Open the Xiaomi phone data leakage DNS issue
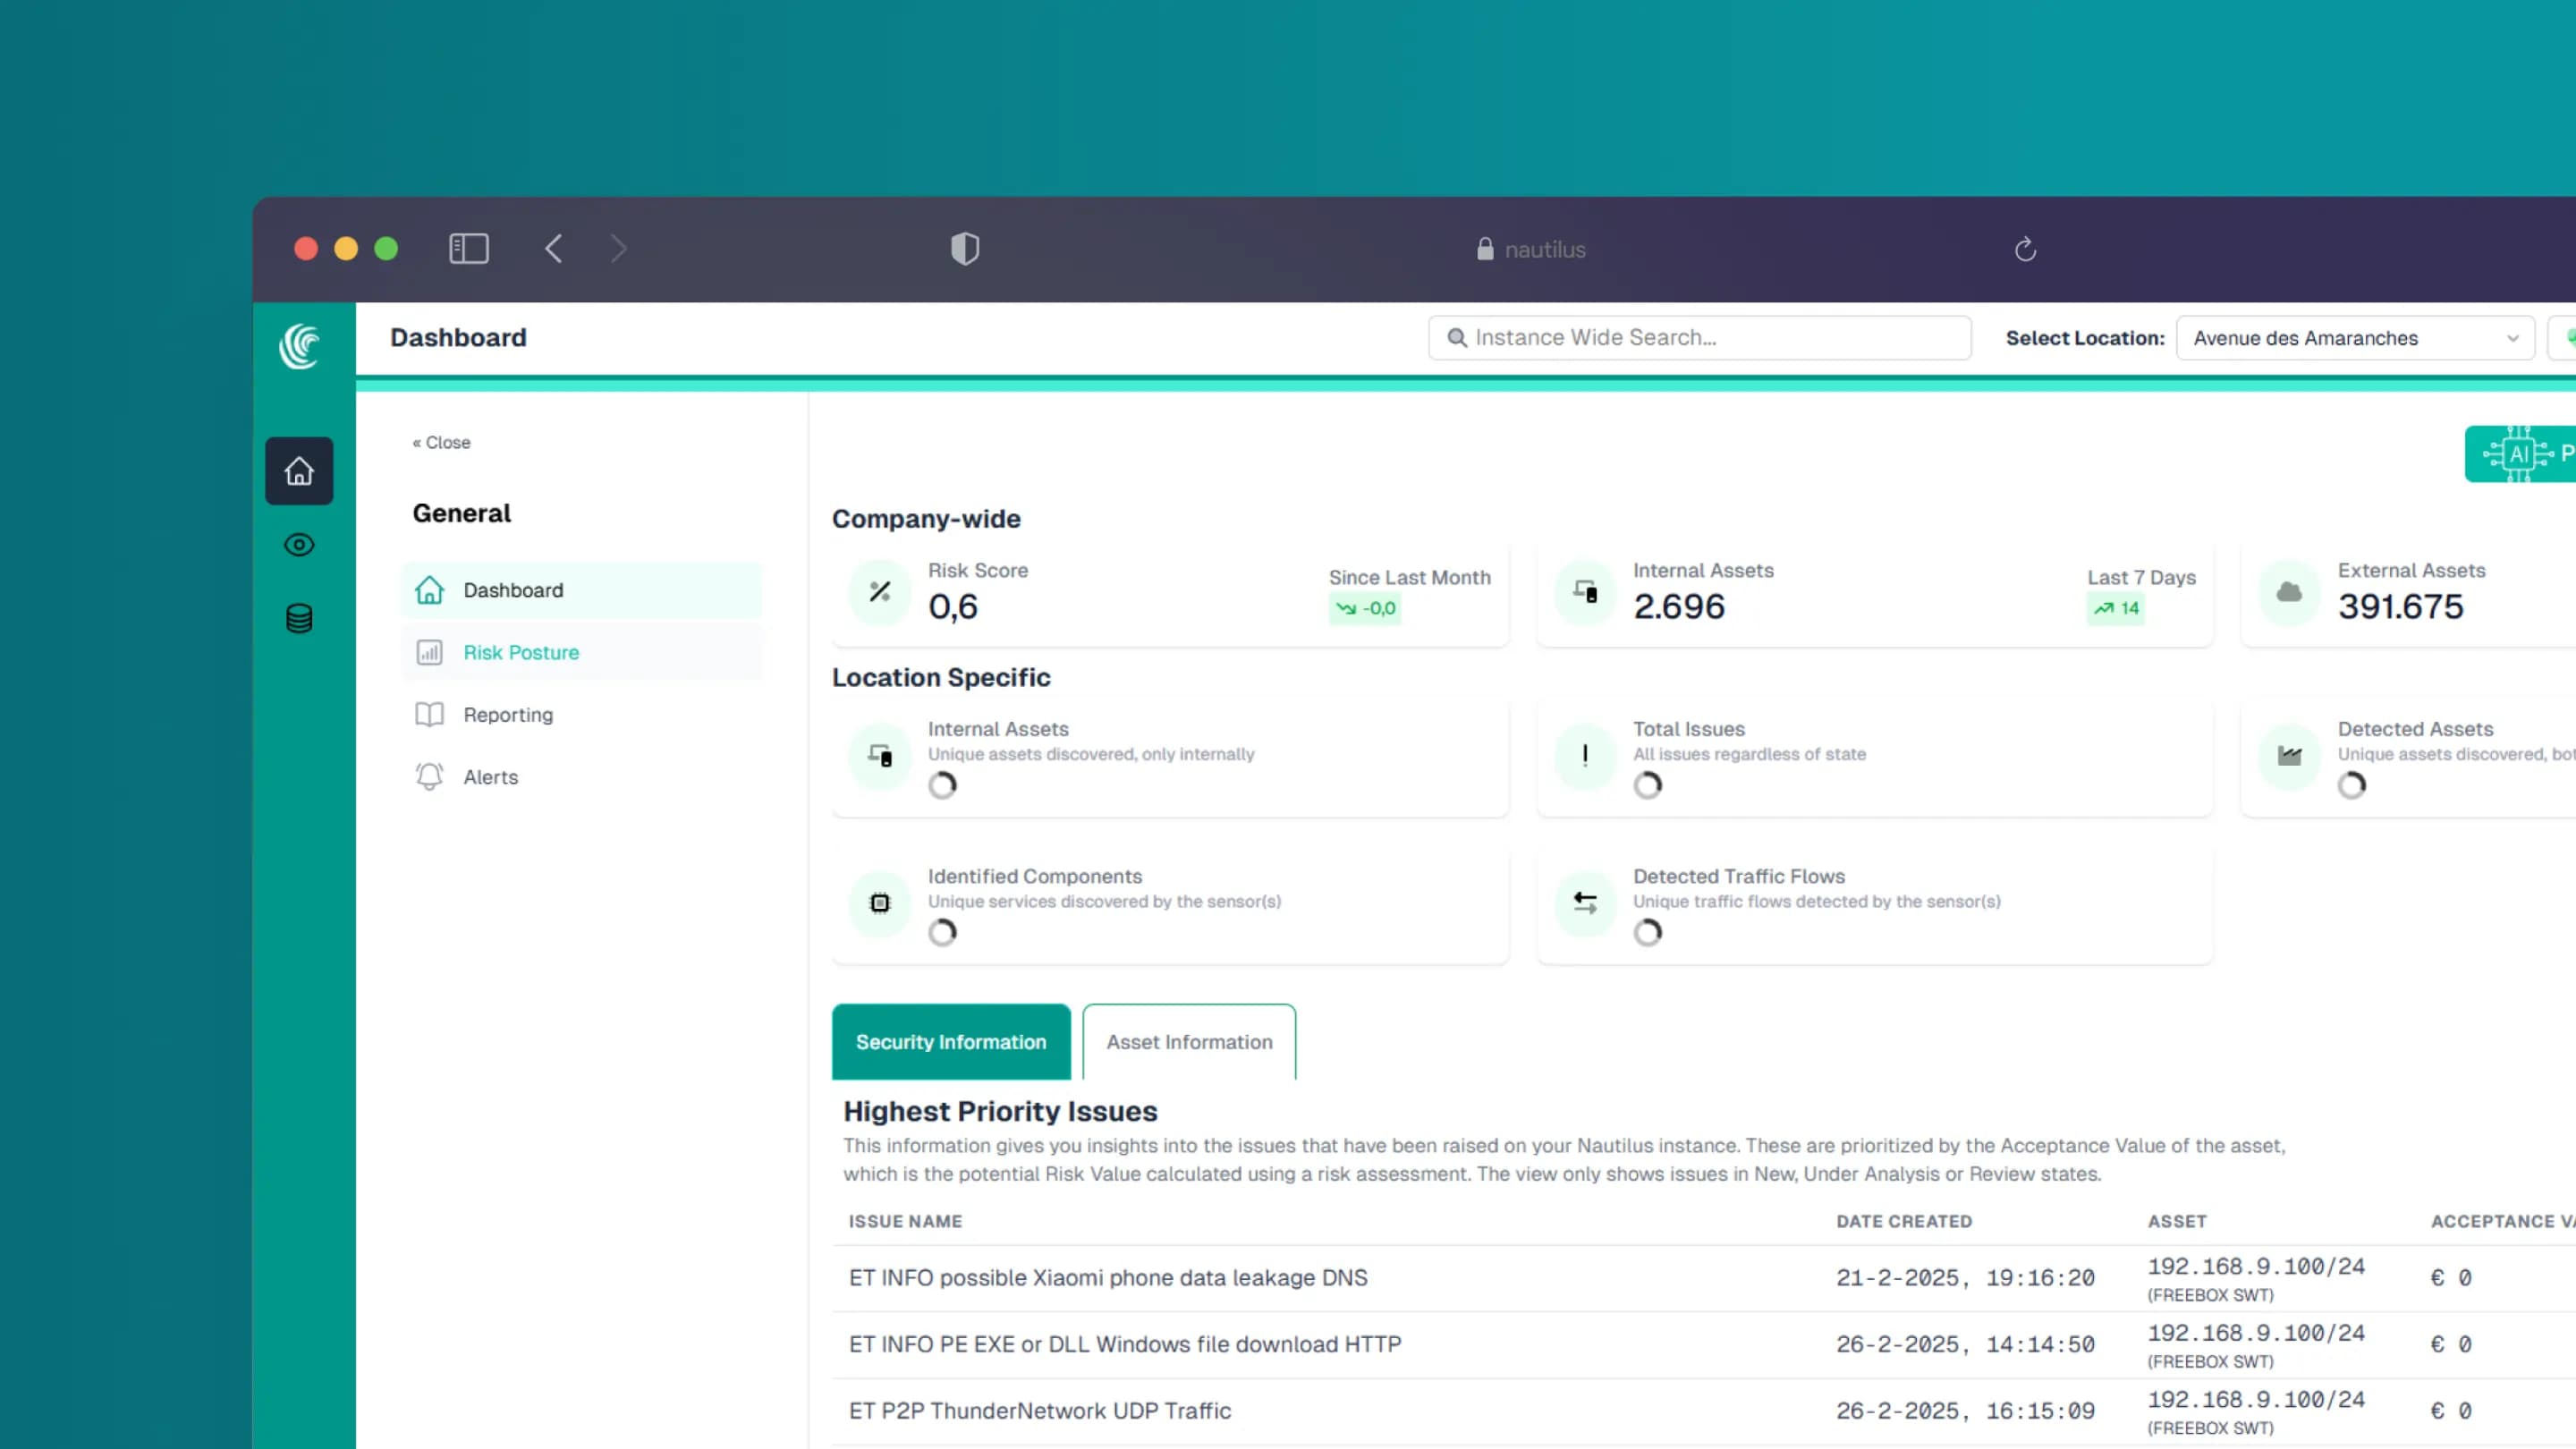This screenshot has height=1449, width=2576. click(1107, 1278)
